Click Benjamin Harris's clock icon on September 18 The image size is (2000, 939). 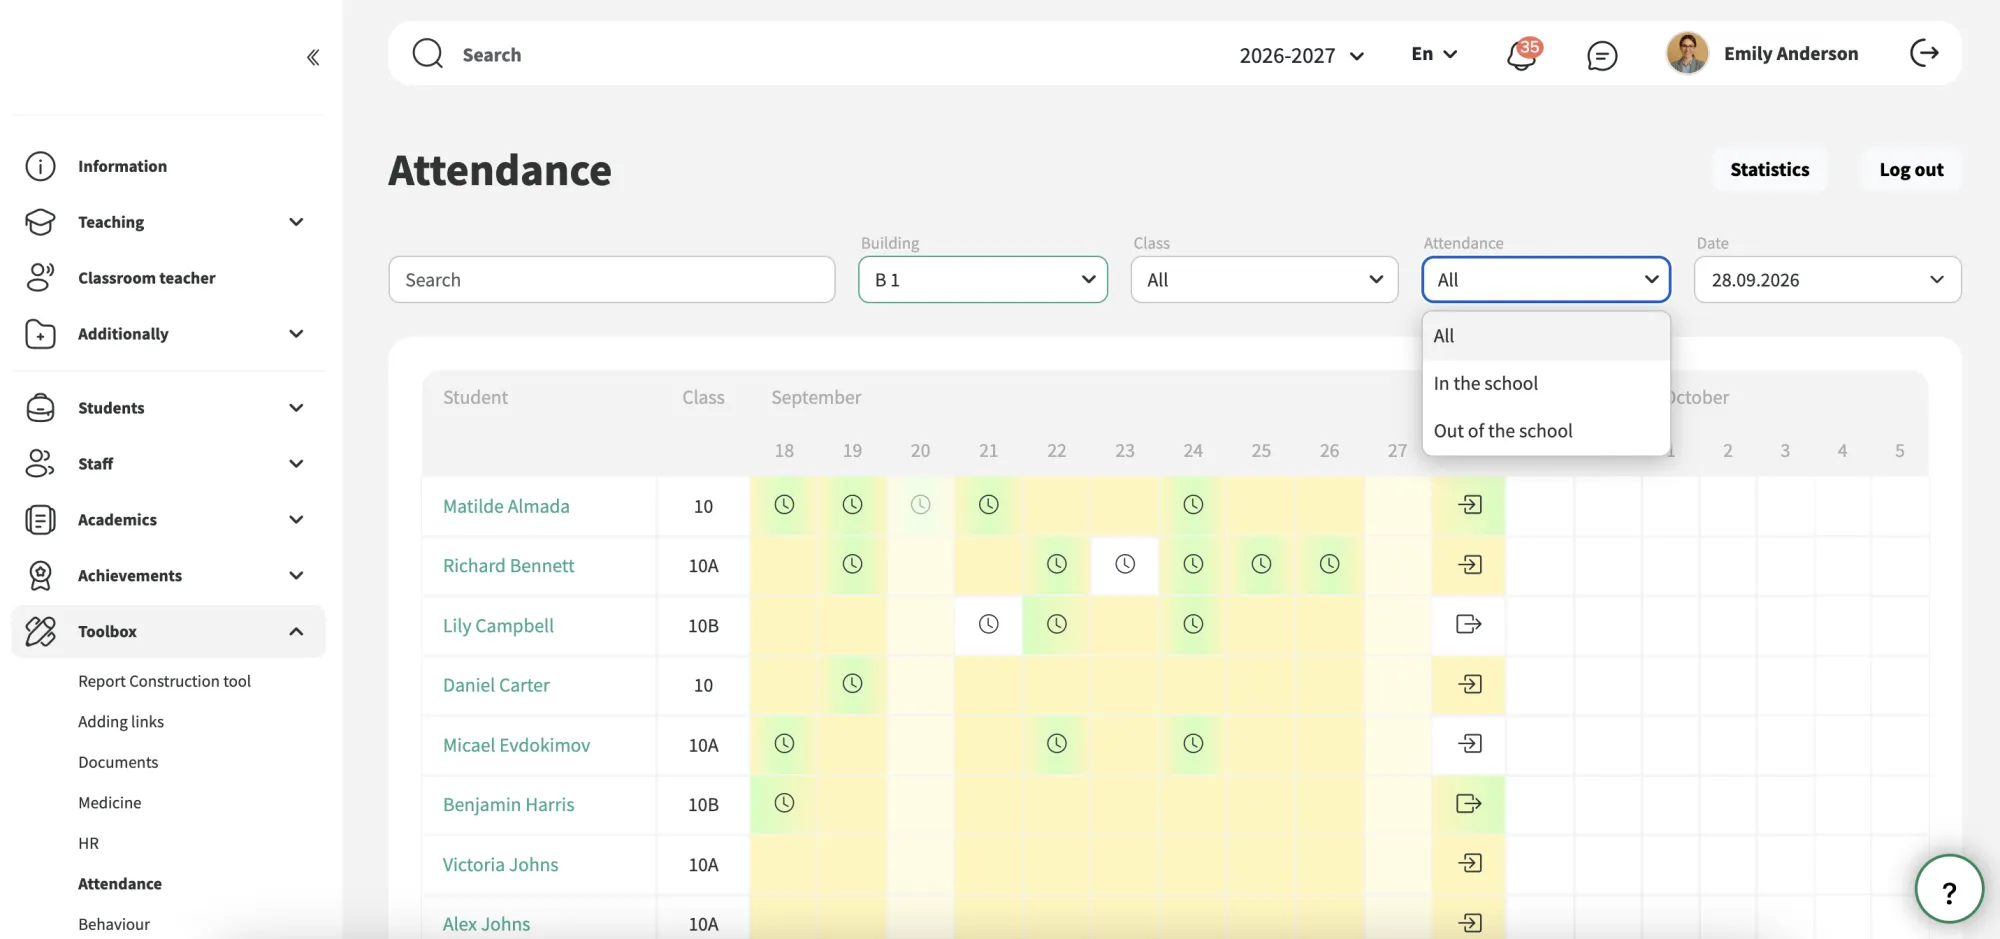tap(784, 803)
